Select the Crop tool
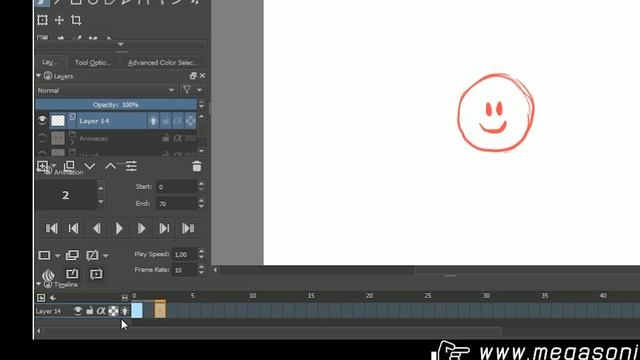This screenshot has height=360, width=640. tap(76, 20)
